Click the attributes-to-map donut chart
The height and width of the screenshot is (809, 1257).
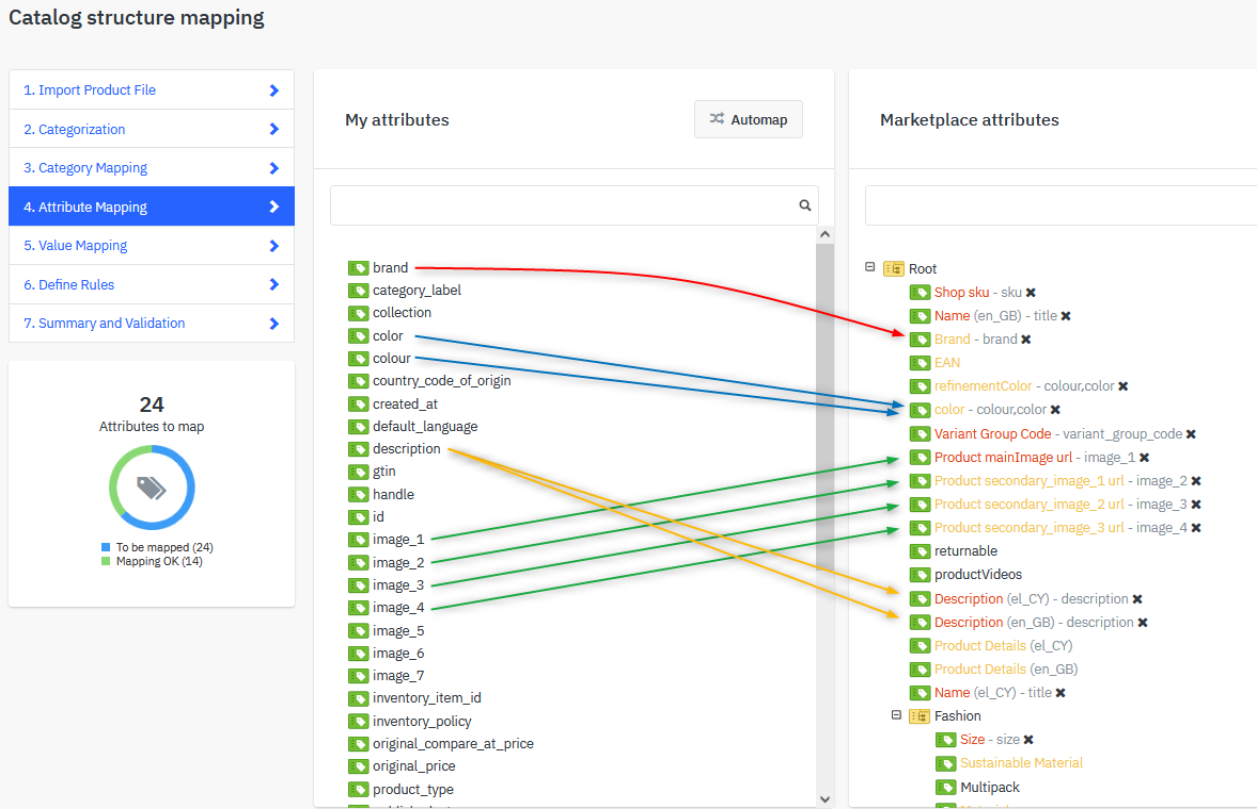click(152, 488)
